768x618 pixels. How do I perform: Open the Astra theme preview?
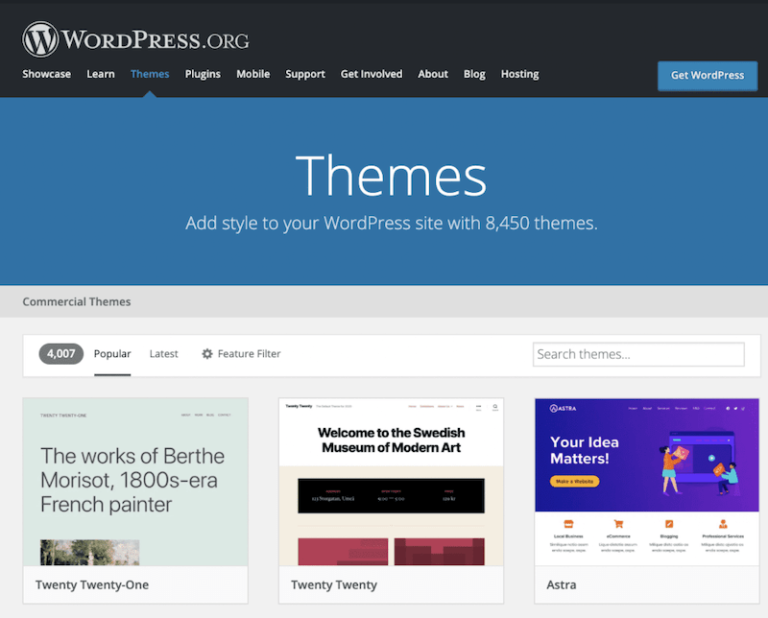[647, 482]
